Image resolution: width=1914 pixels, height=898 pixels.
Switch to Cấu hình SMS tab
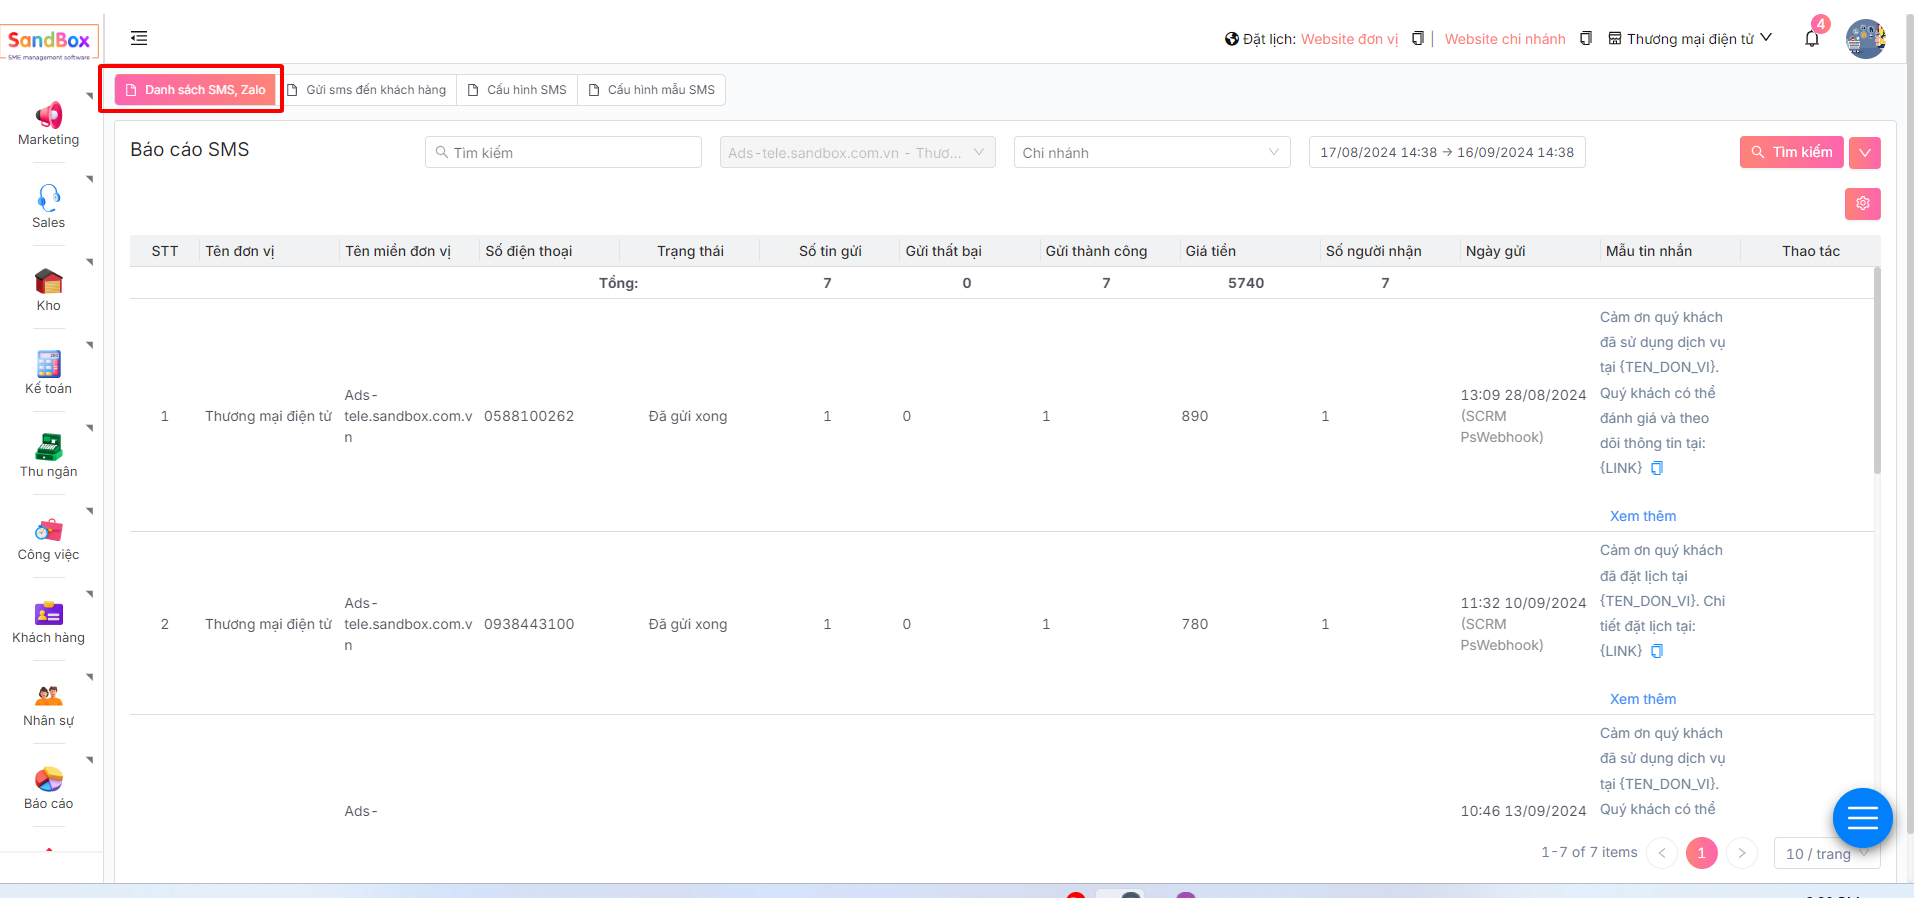click(517, 90)
